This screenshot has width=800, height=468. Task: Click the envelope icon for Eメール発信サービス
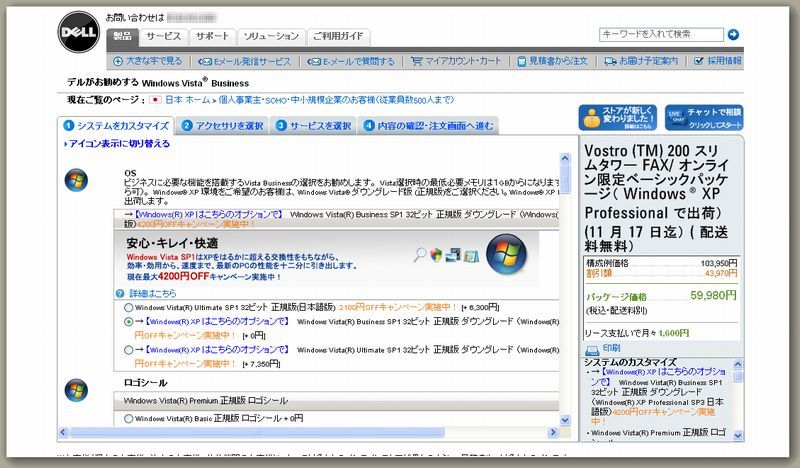click(205, 62)
